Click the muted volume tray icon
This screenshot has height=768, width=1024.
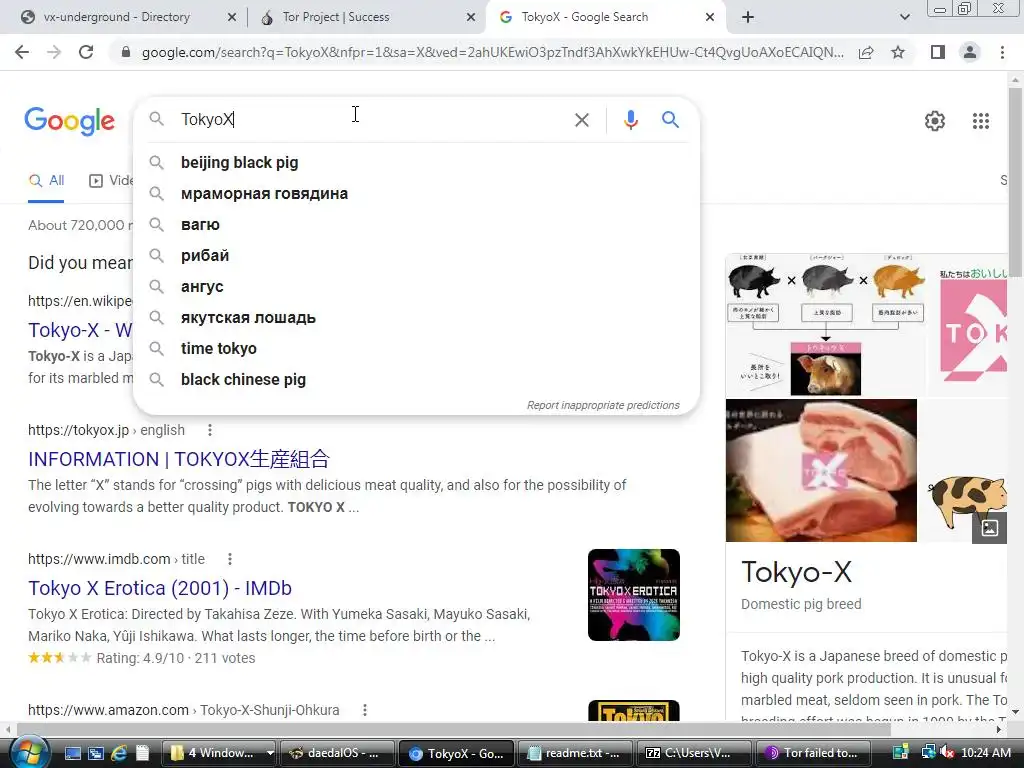[x=947, y=753]
